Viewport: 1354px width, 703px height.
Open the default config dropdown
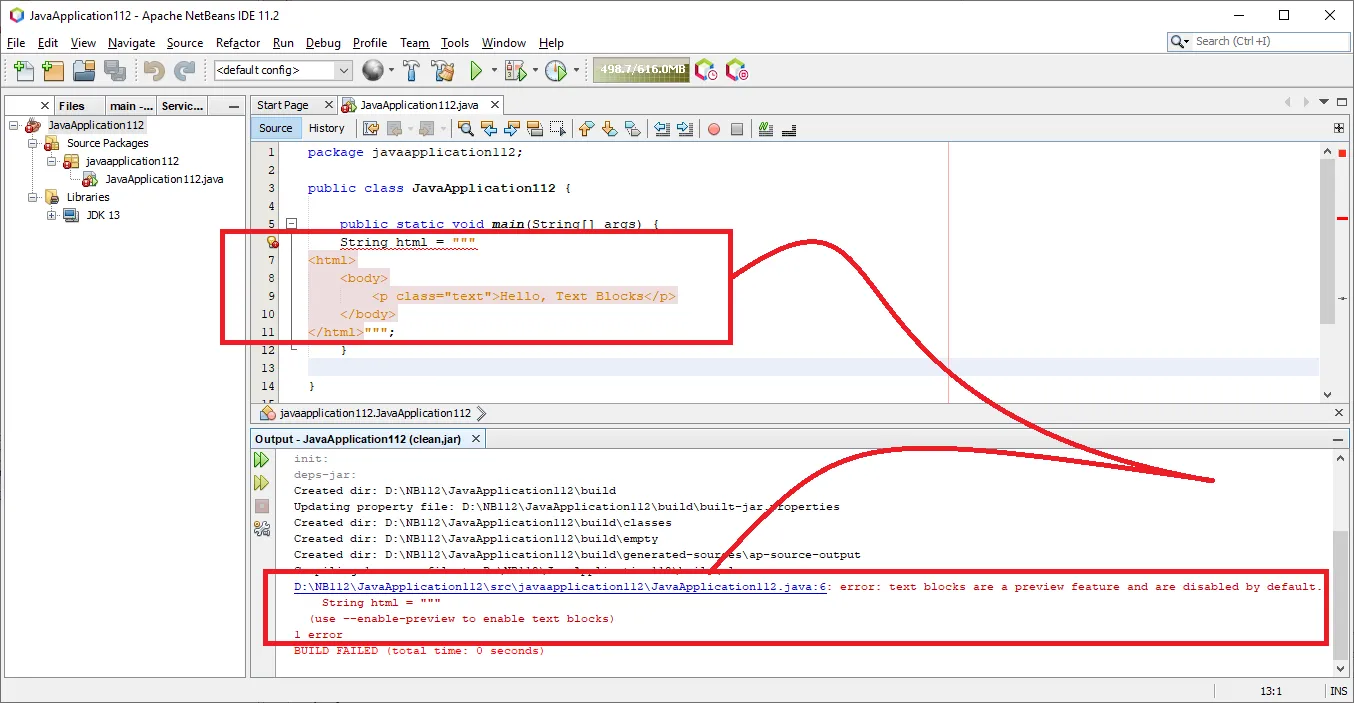click(343, 70)
